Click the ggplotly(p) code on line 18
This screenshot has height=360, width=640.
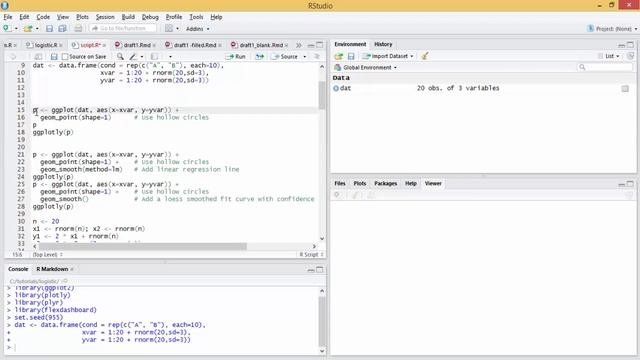click(x=53, y=132)
